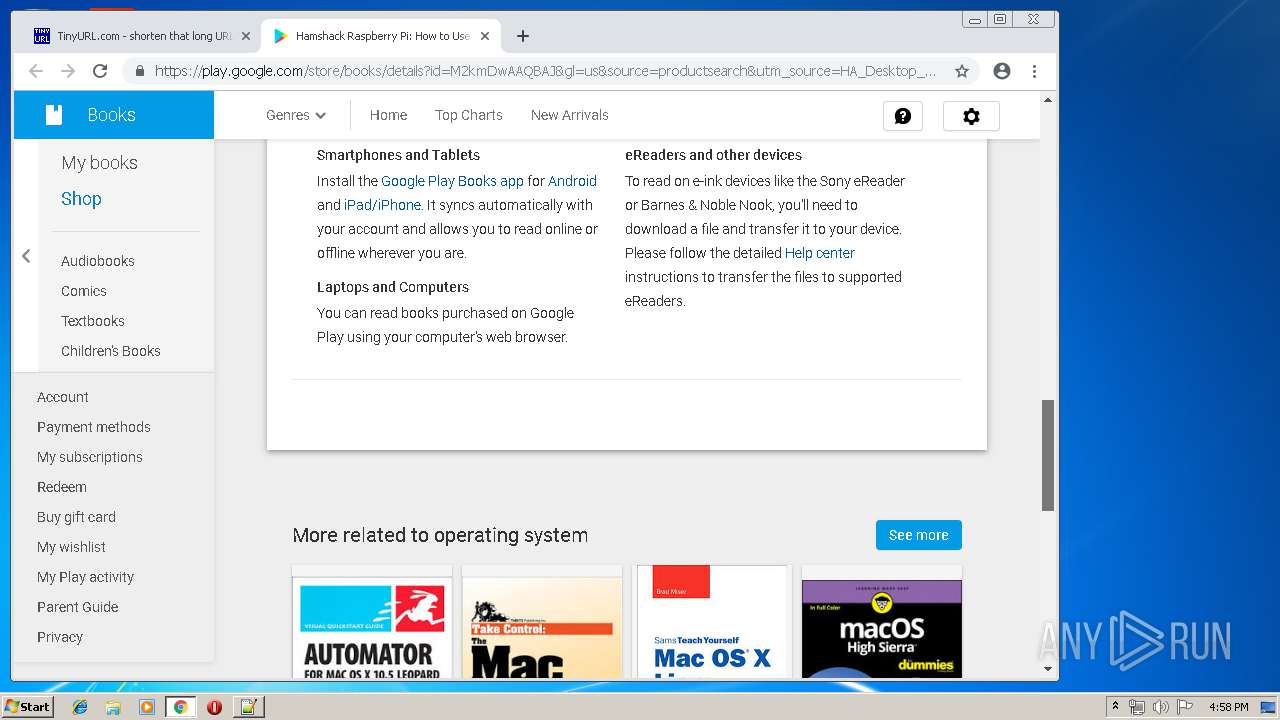This screenshot has width=1280, height=720.
Task: Click the page vertical scrollbar thumb
Action: click(x=1048, y=455)
